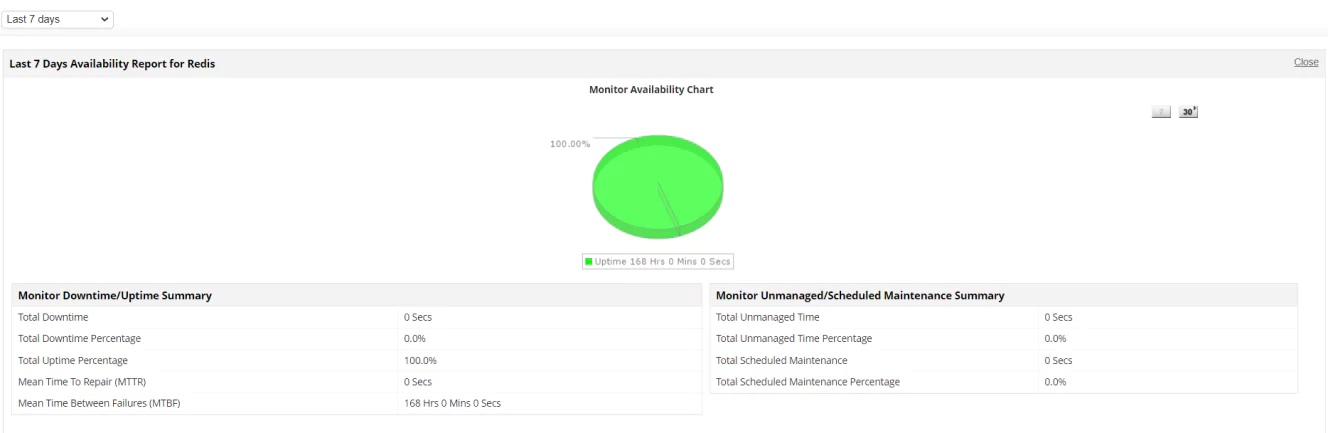Select the Total Downtime row
The width and height of the screenshot is (1328, 433).
click(x=357, y=317)
